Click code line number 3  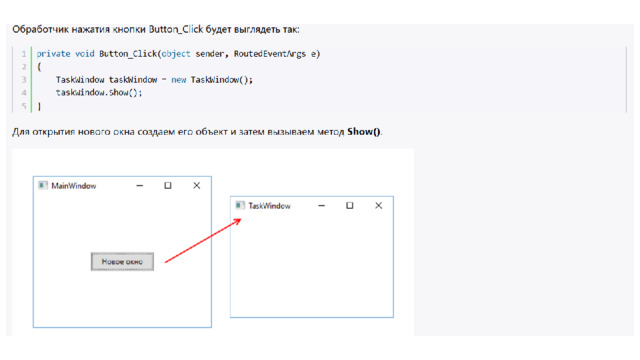pyautogui.click(x=24, y=80)
